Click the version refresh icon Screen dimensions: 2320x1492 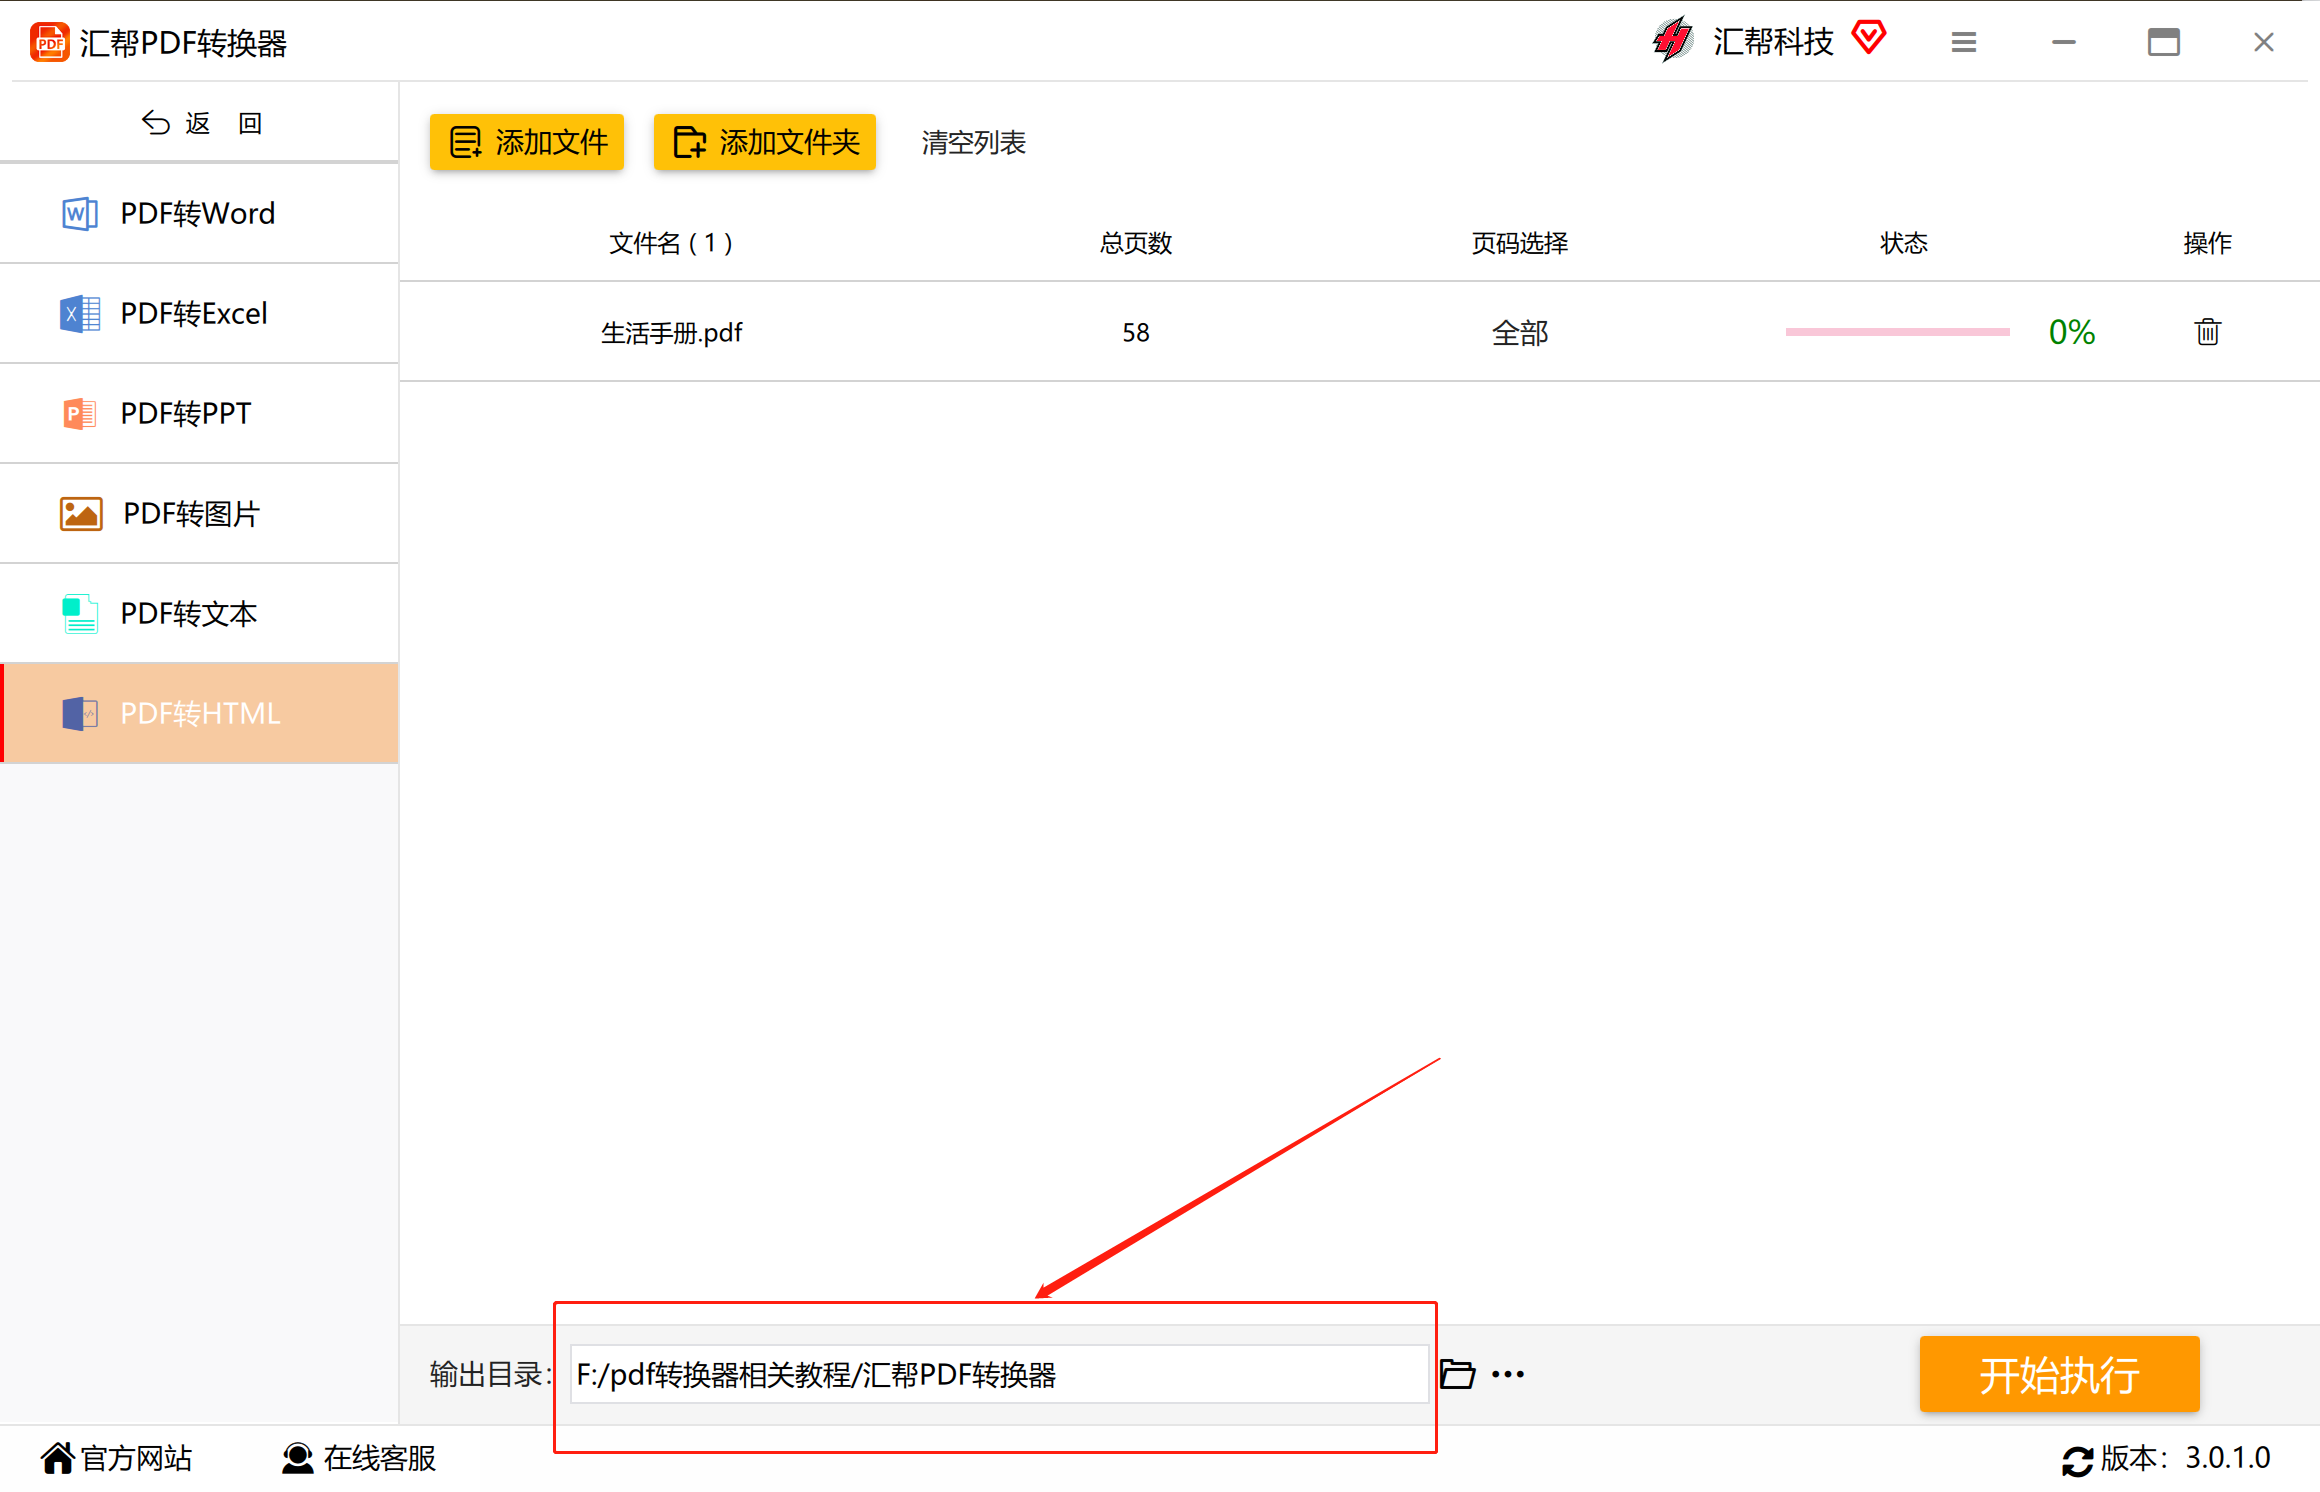pyautogui.click(x=2077, y=1460)
